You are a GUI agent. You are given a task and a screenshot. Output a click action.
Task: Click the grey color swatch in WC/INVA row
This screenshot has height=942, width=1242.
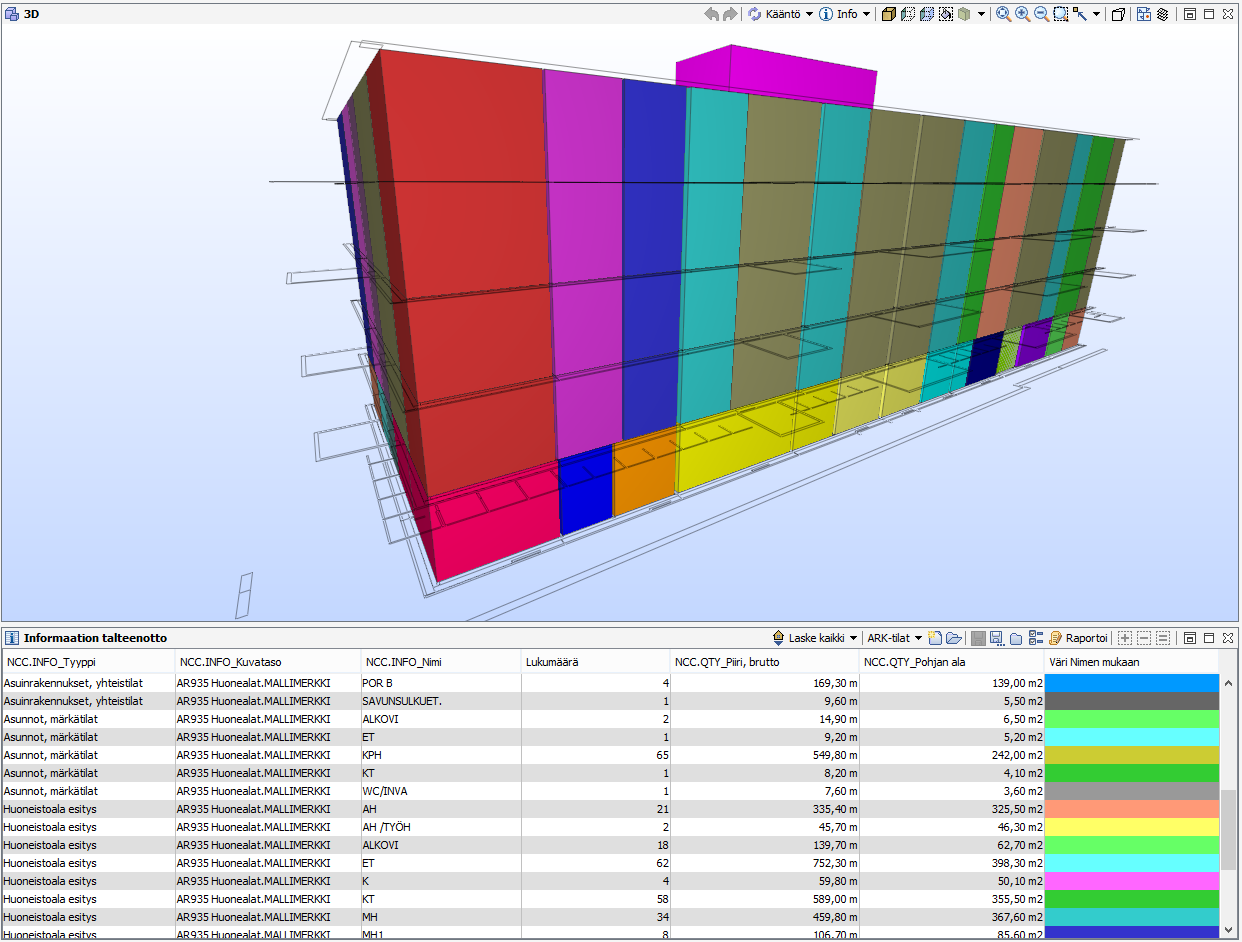coord(1132,791)
